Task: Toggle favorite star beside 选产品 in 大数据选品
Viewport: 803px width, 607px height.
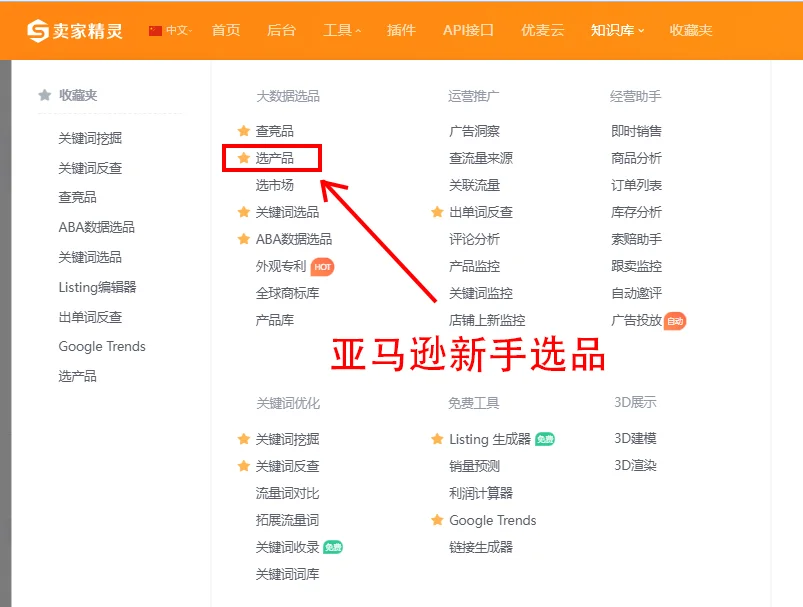Action: tap(244, 158)
